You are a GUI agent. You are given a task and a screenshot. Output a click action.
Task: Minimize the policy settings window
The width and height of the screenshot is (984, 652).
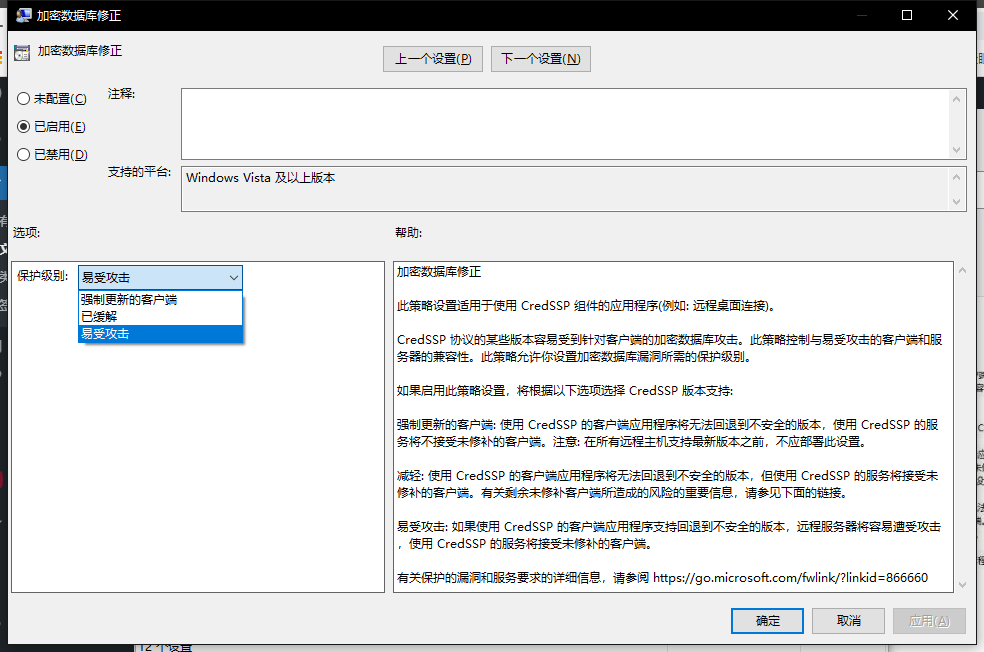click(861, 15)
